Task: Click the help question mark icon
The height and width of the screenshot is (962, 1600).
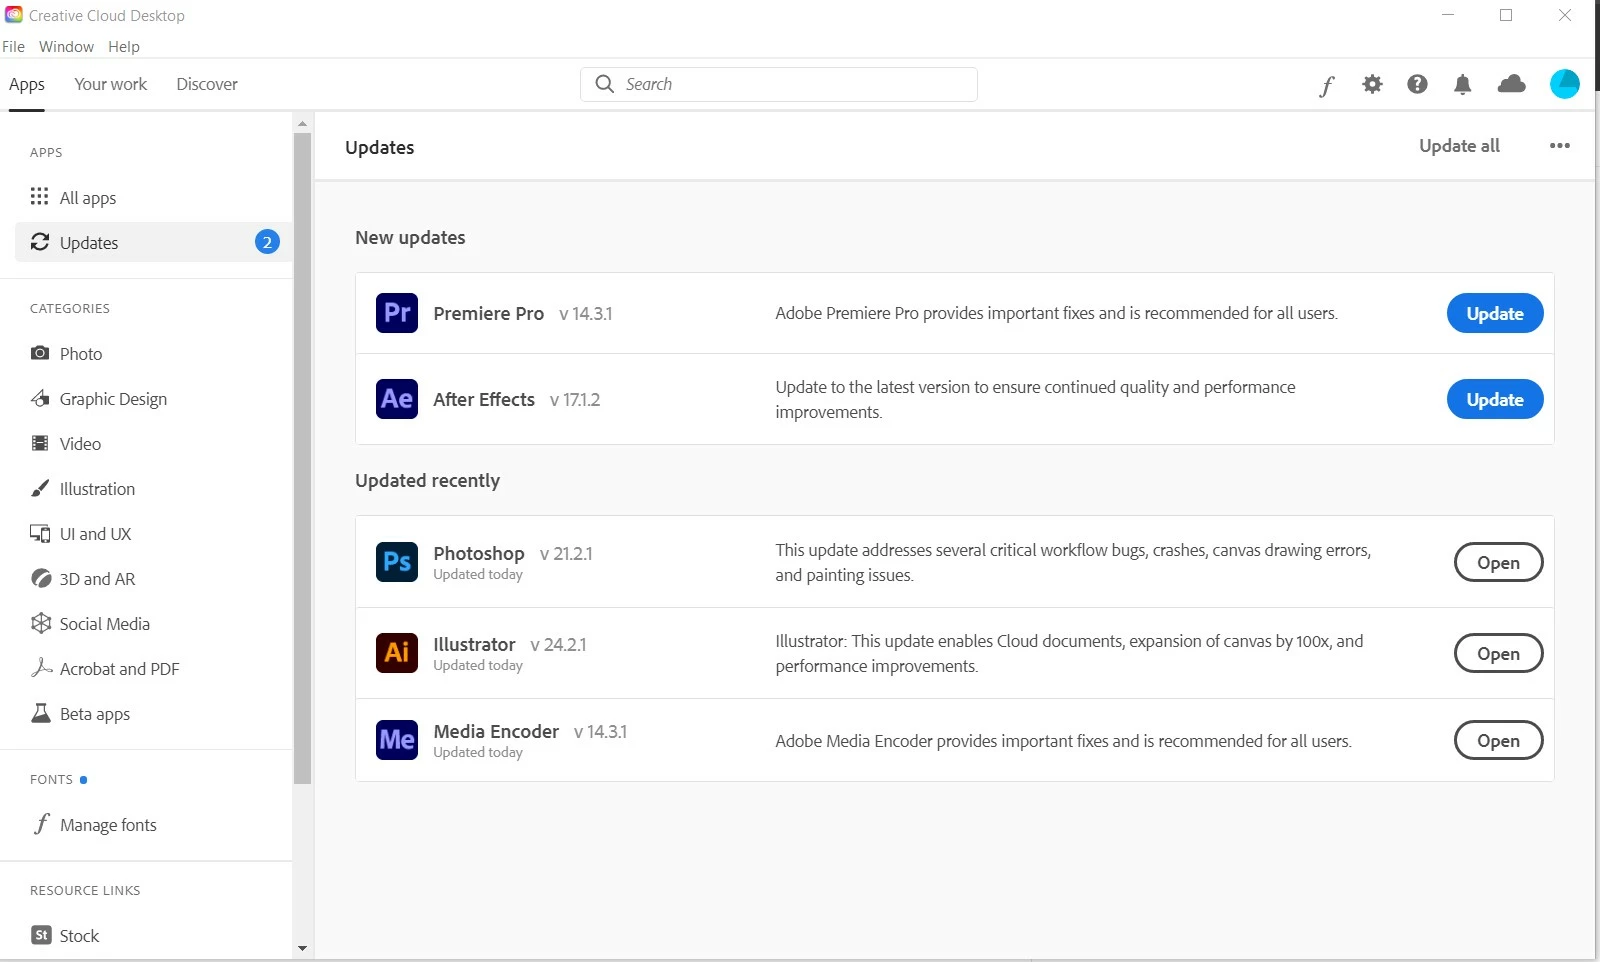Action: (x=1417, y=84)
